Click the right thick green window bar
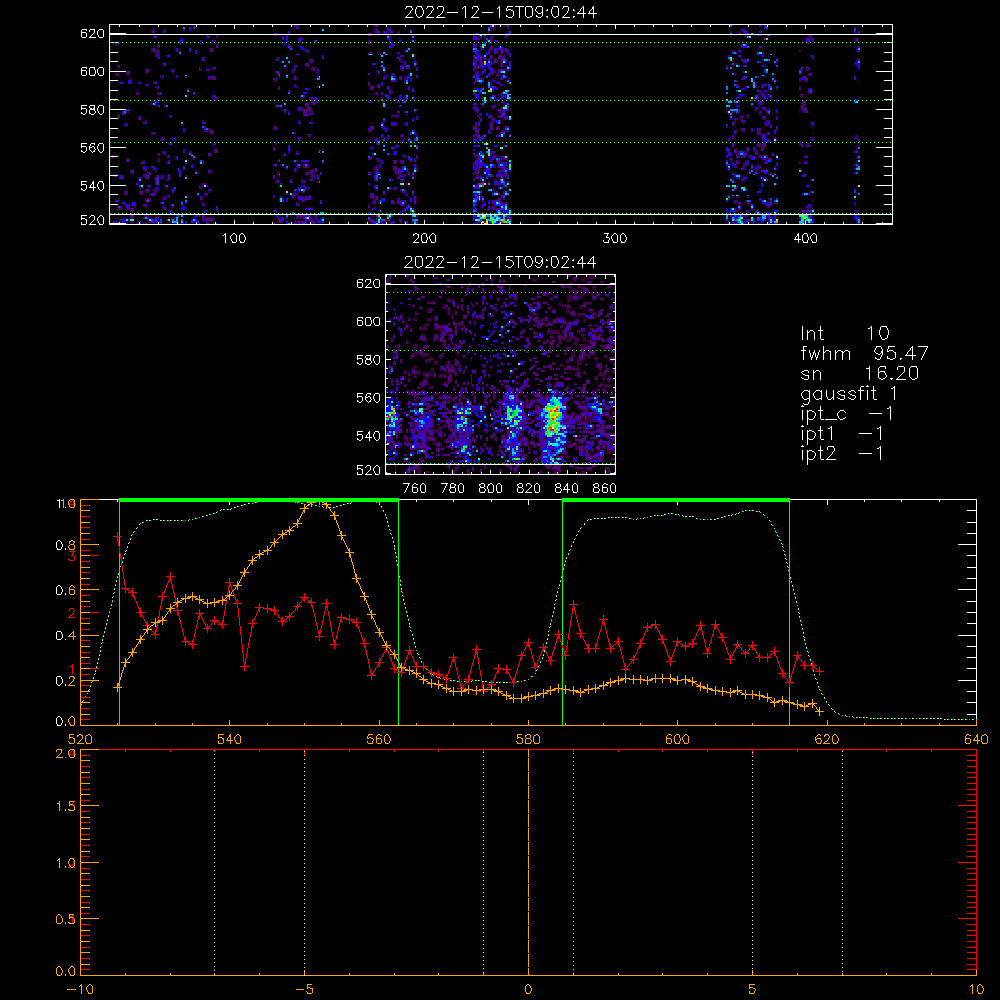This screenshot has height=1000, width=1000. point(676,500)
